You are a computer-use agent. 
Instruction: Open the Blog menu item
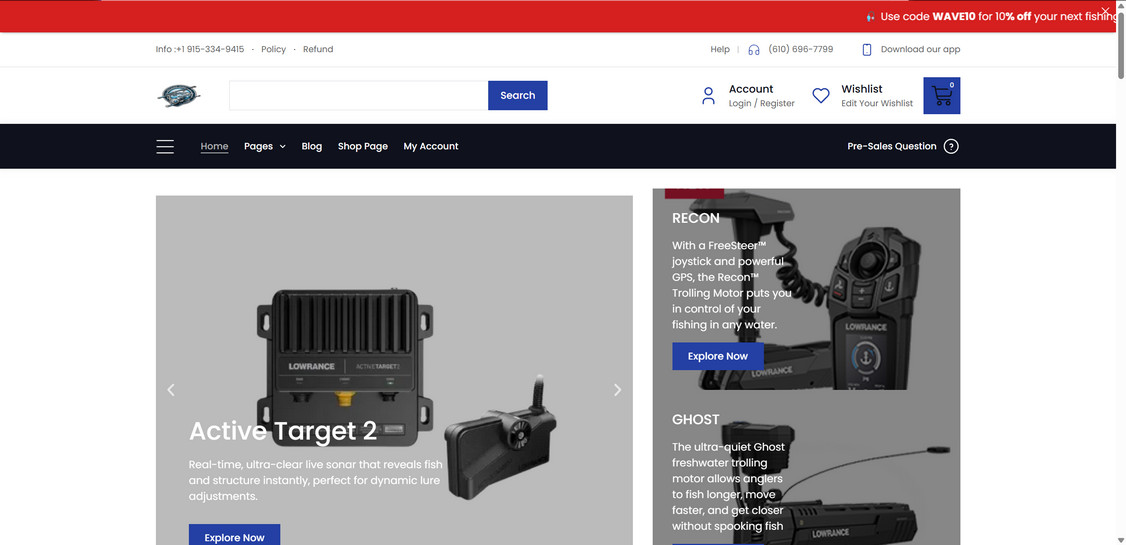(312, 146)
